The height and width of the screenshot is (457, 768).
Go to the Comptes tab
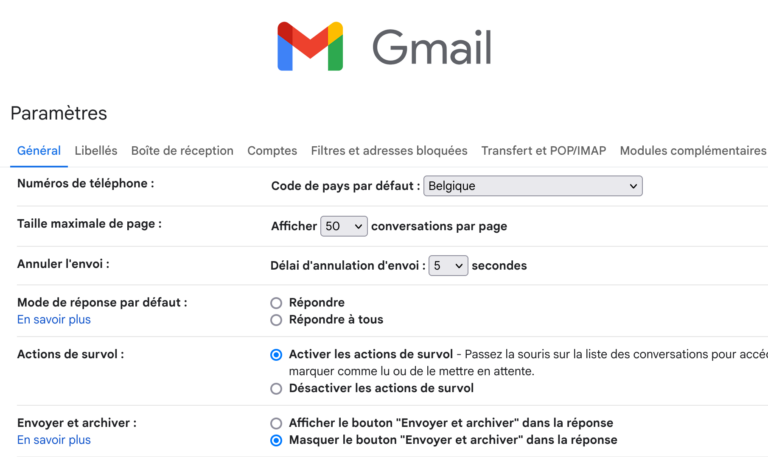point(272,151)
